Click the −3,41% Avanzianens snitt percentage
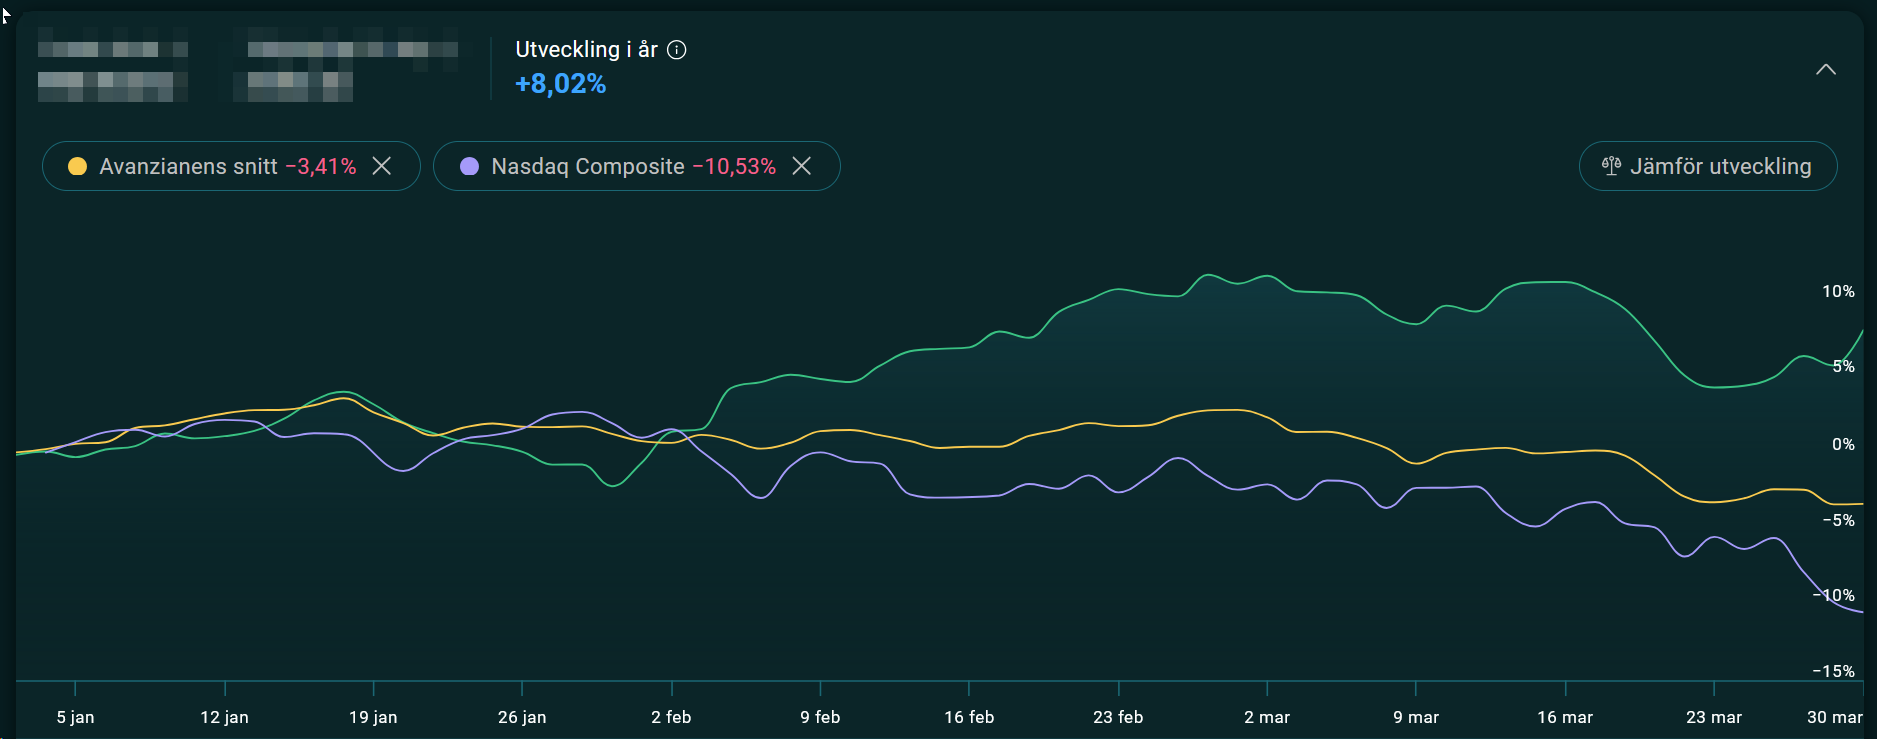This screenshot has height=739, width=1877. click(321, 166)
